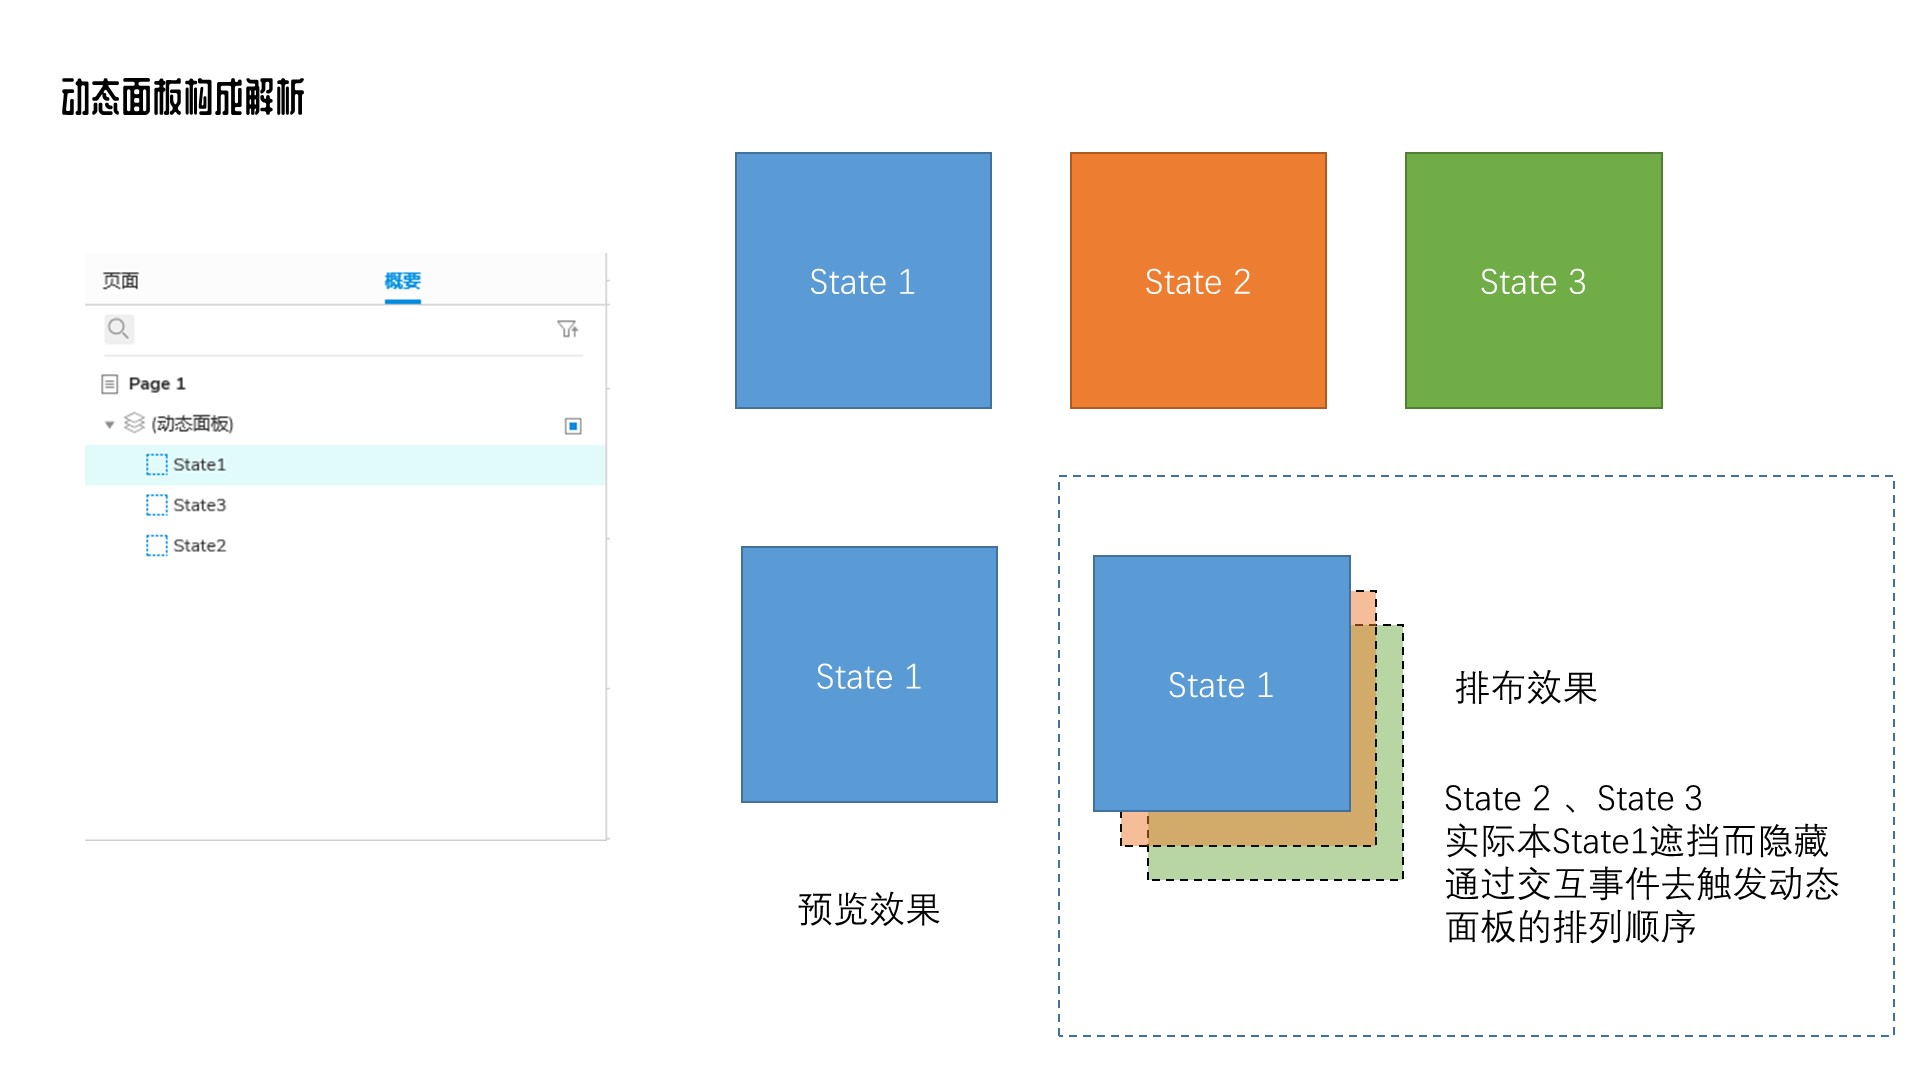
Task: Click the 排布效果 text label
Action: click(1526, 688)
